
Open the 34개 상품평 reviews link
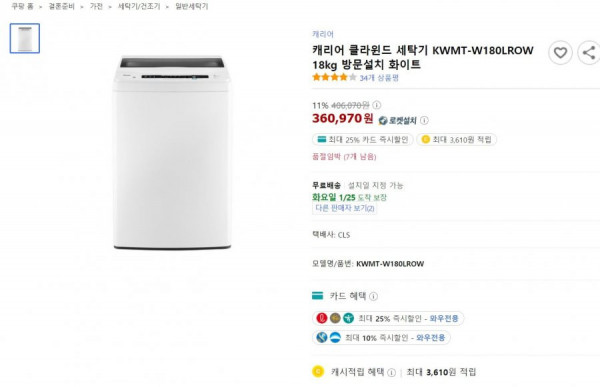[x=379, y=78]
